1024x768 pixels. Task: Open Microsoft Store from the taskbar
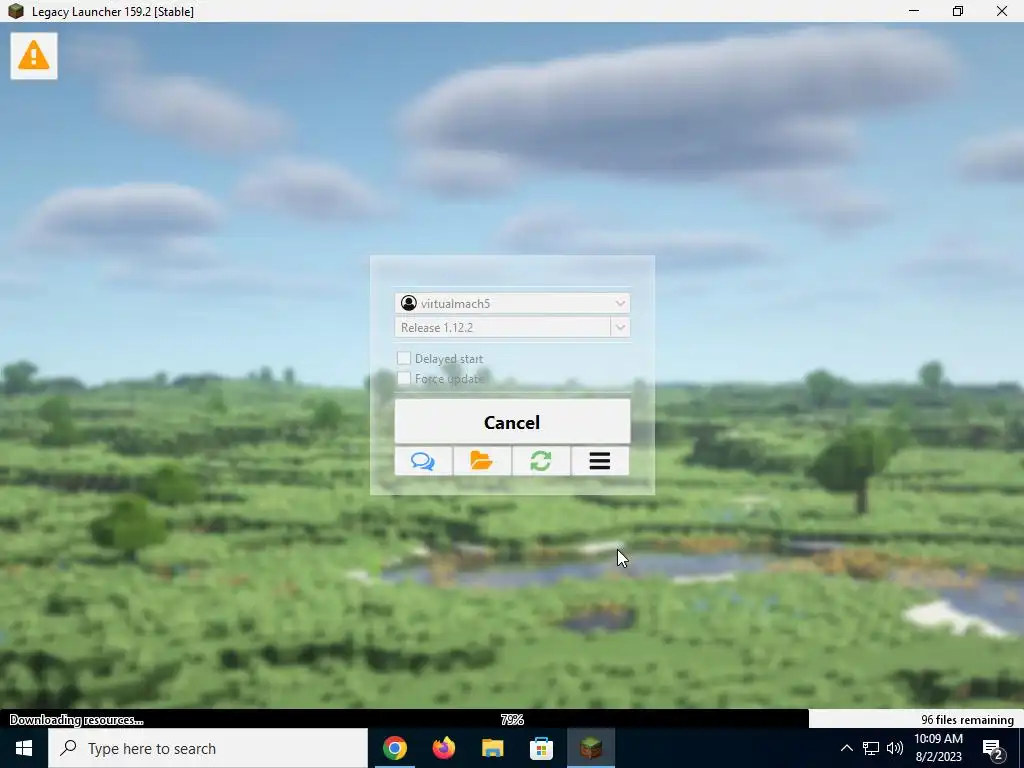click(x=541, y=748)
